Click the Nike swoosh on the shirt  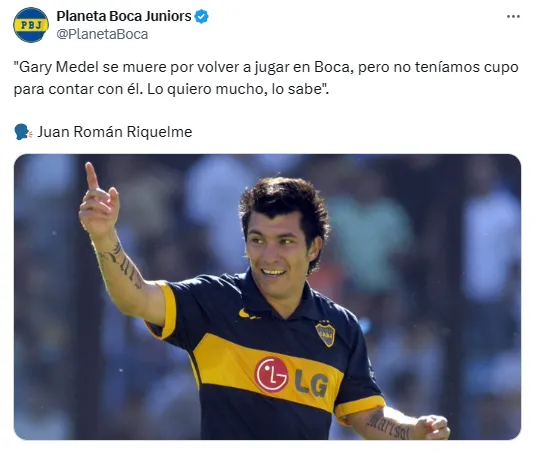click(249, 314)
